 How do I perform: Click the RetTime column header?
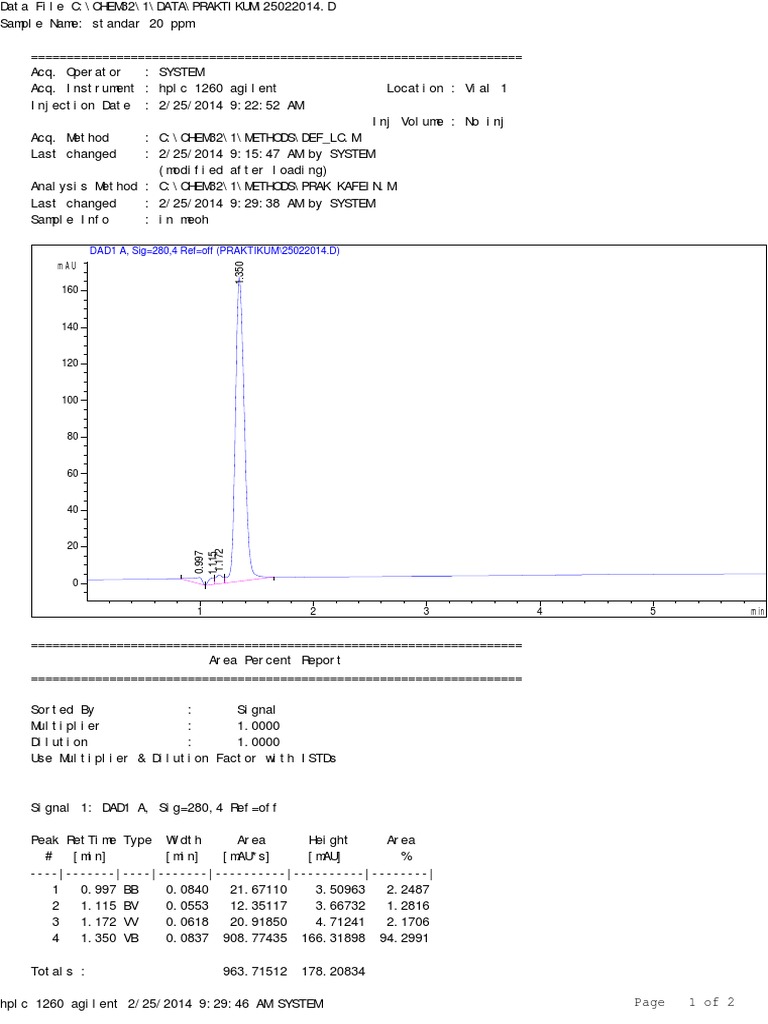(91, 840)
